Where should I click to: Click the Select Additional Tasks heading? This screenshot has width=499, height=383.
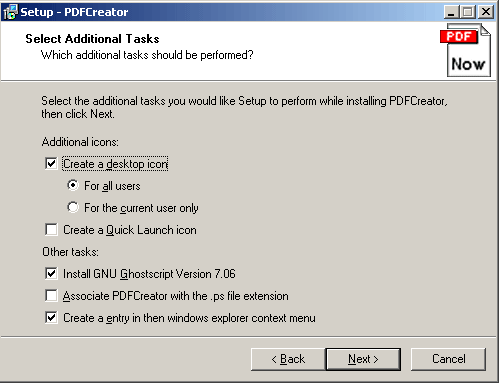click(x=92, y=39)
